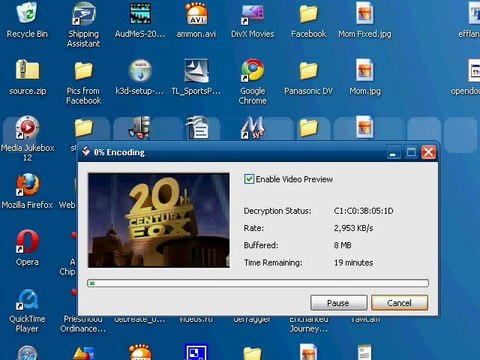Click the 2,953 KB/s rate value
480x360 pixels.
353,228
